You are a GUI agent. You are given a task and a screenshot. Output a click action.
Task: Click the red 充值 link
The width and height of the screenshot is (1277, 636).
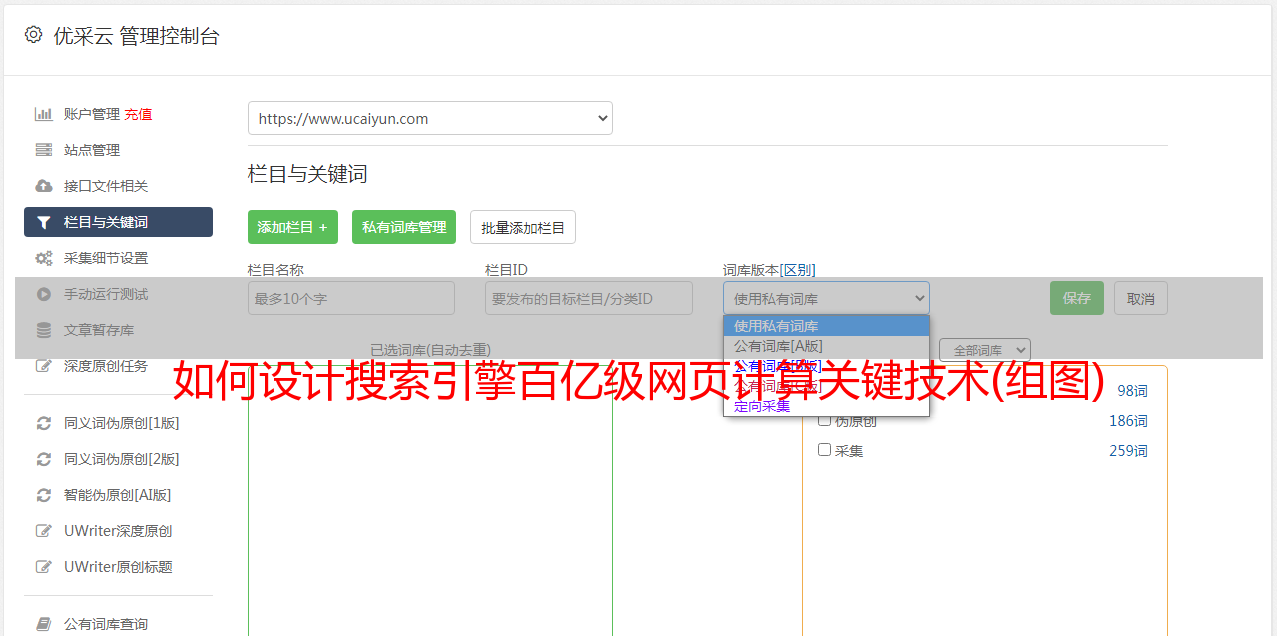pyautogui.click(x=138, y=114)
